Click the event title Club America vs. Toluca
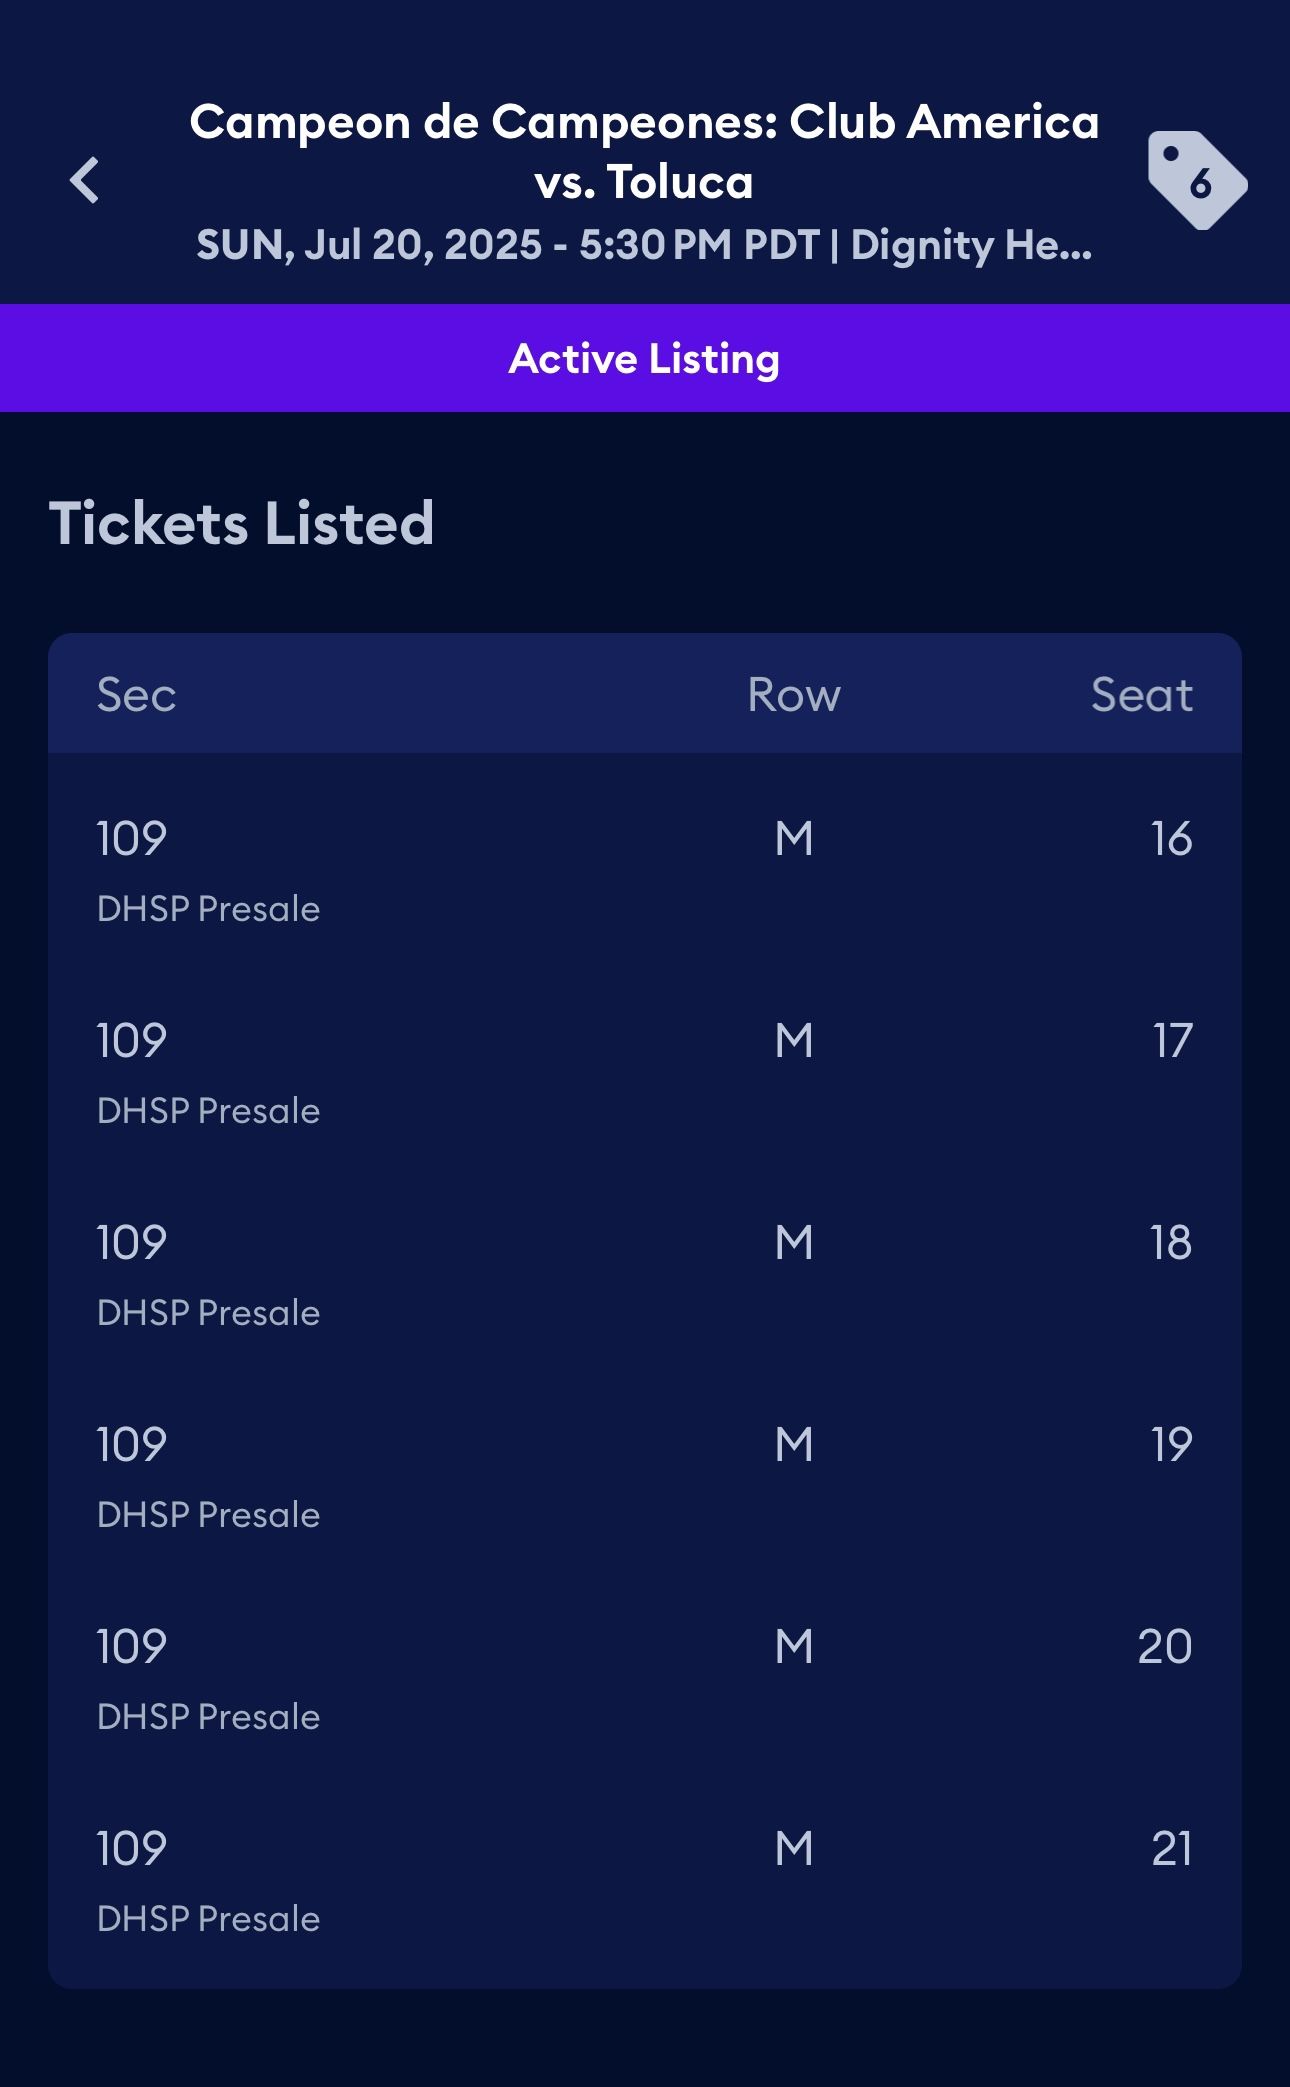The height and width of the screenshot is (2087, 1290). point(645,151)
